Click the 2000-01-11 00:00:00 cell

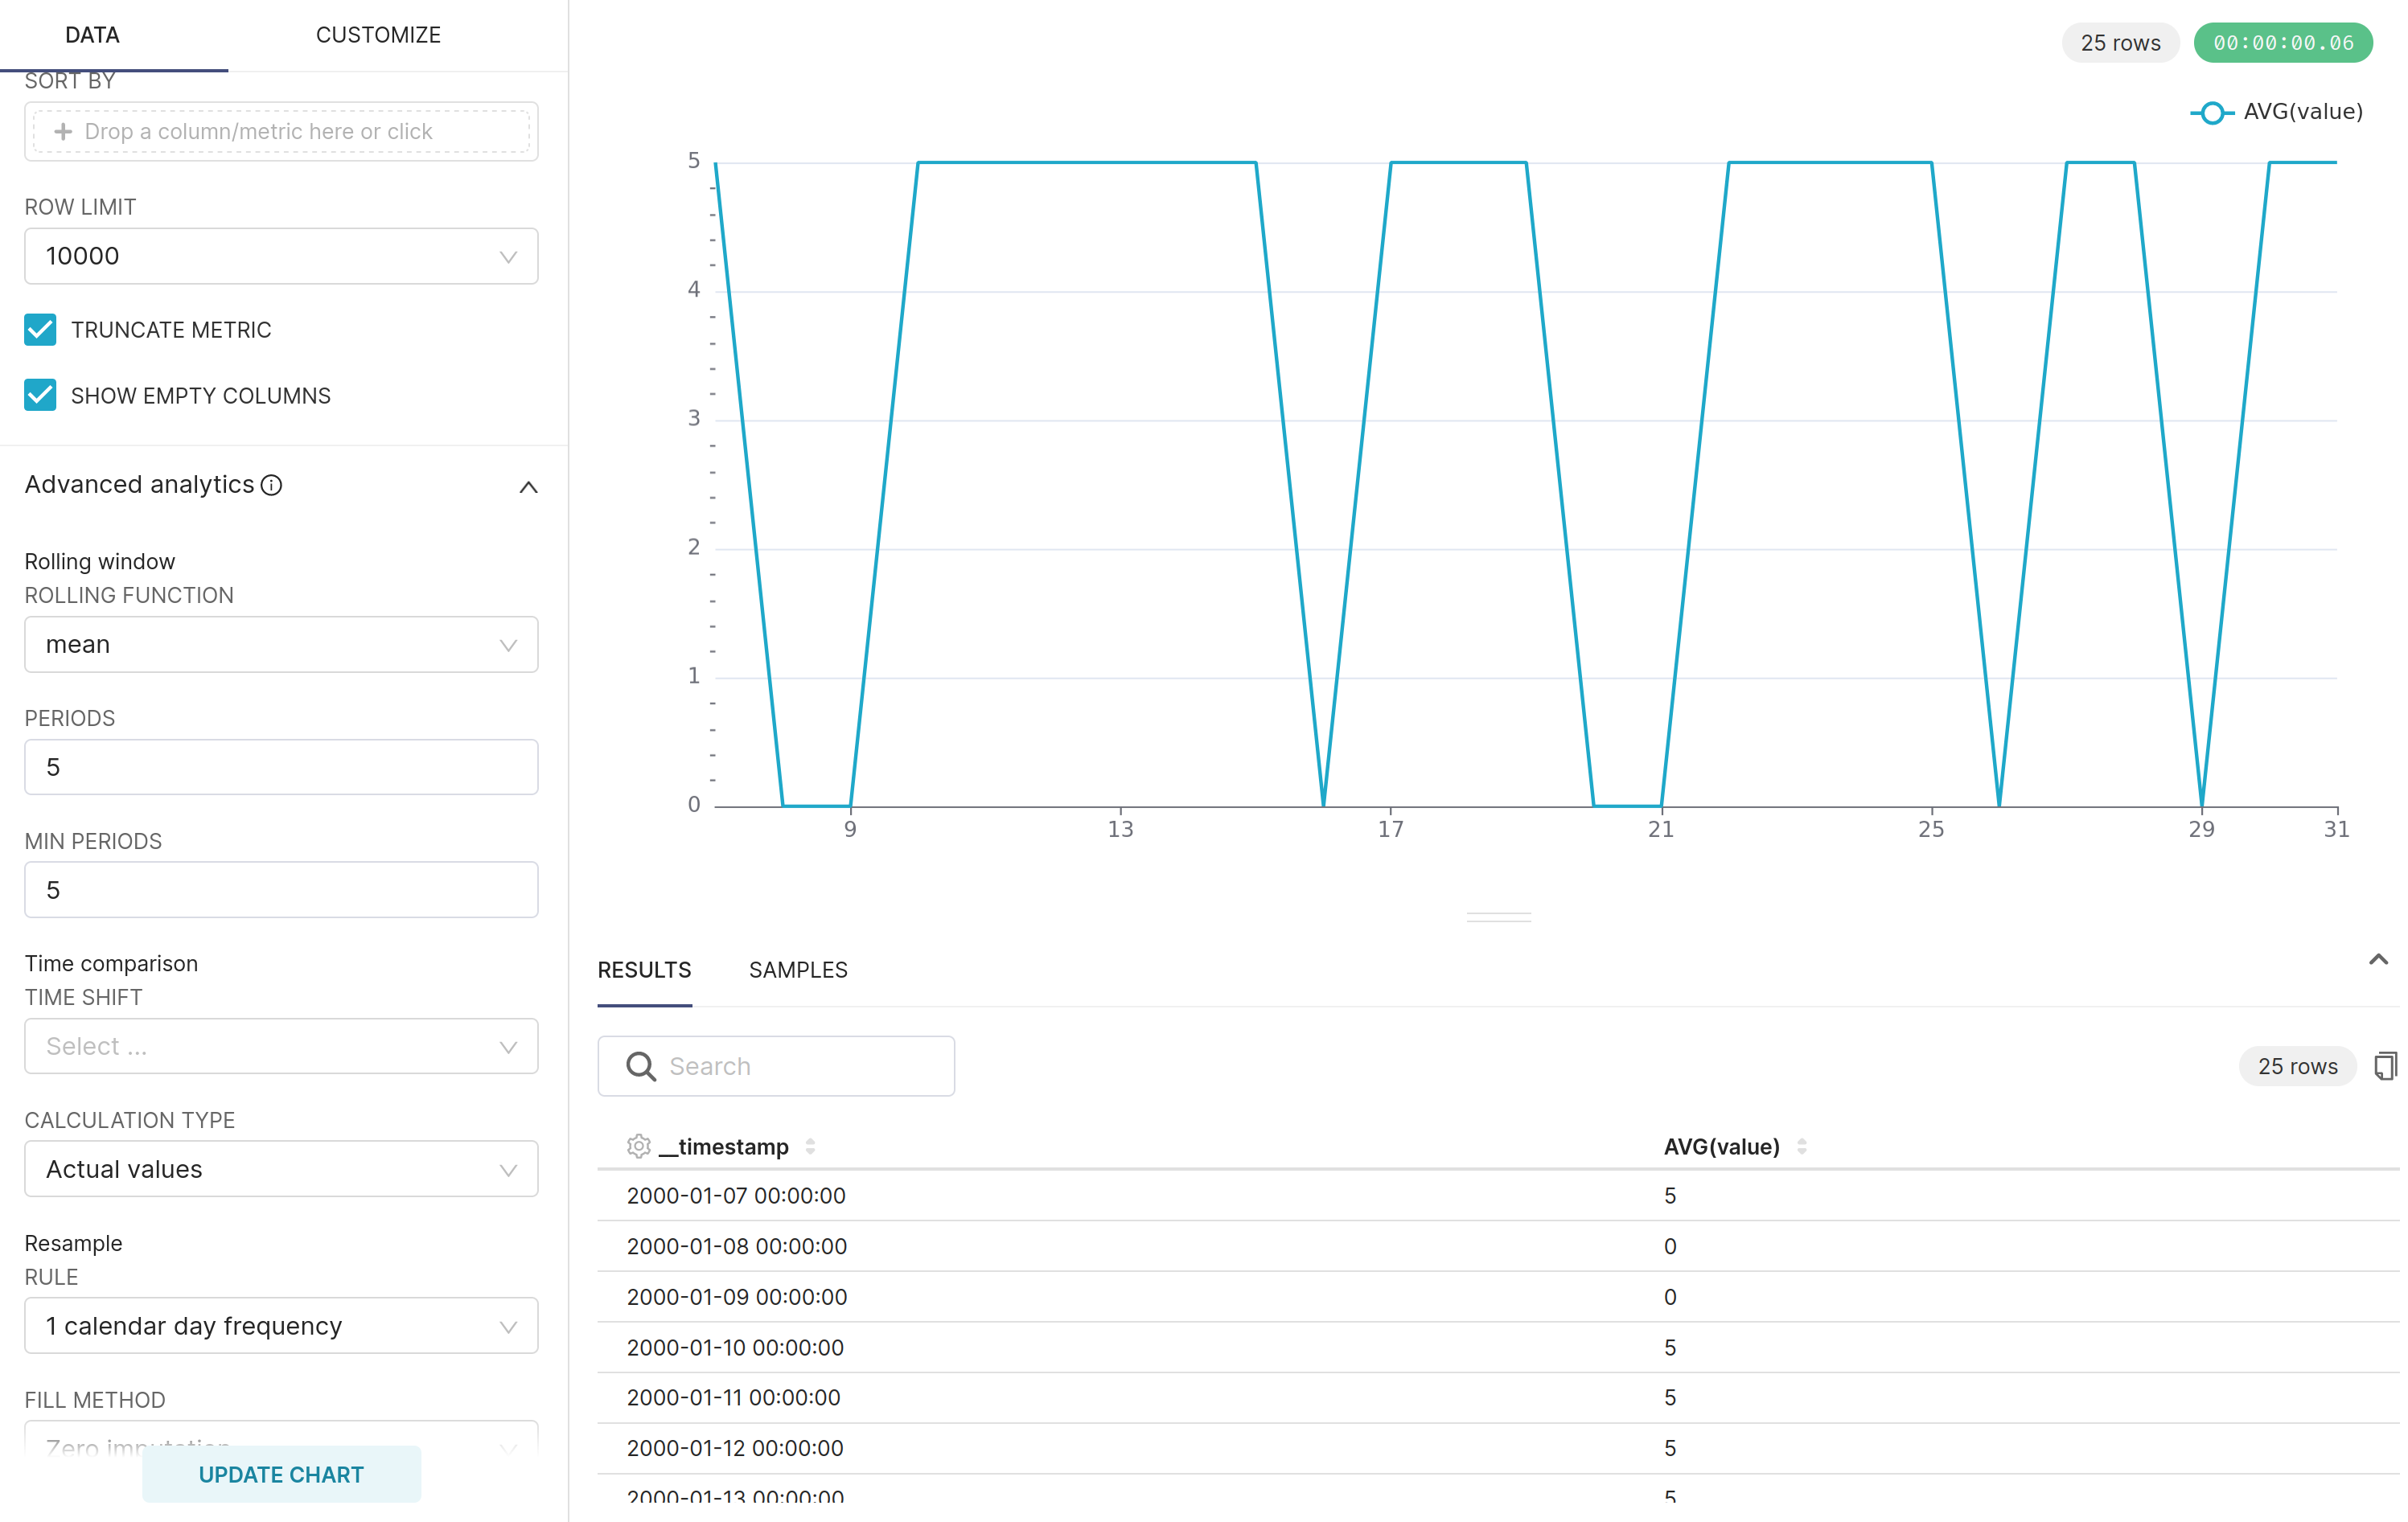[x=734, y=1398]
